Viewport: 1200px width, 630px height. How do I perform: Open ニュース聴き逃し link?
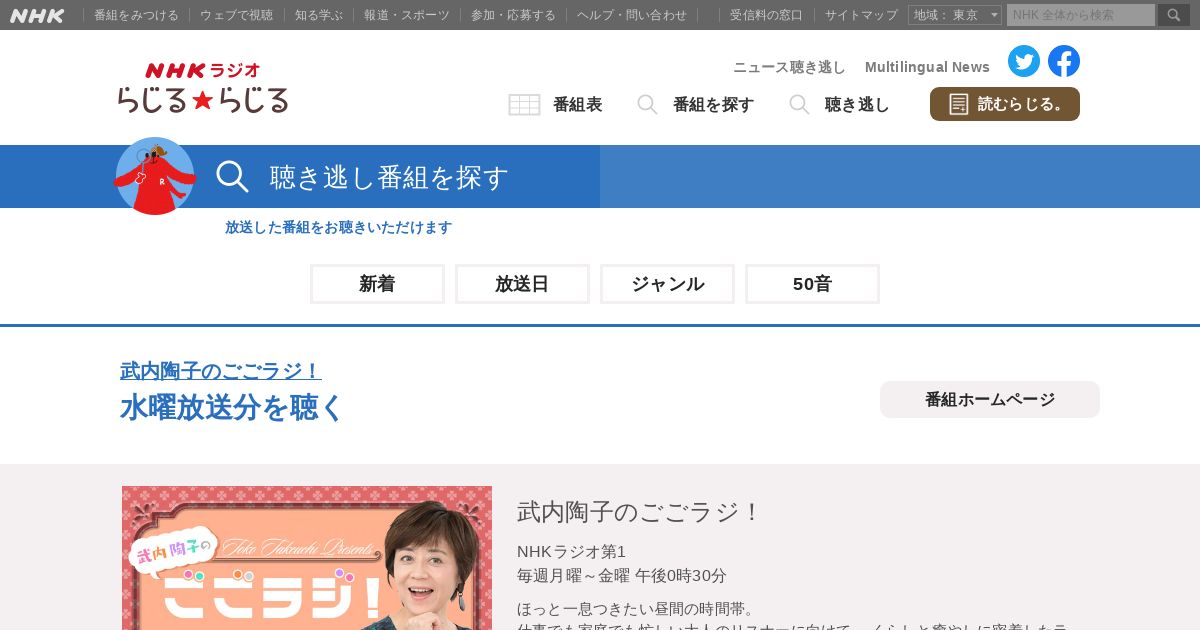click(789, 67)
